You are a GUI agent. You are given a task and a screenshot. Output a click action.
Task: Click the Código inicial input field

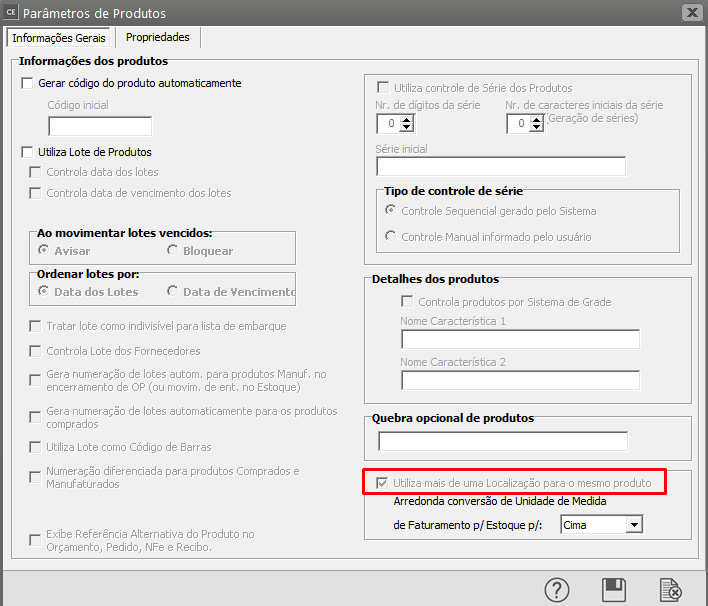[100, 126]
